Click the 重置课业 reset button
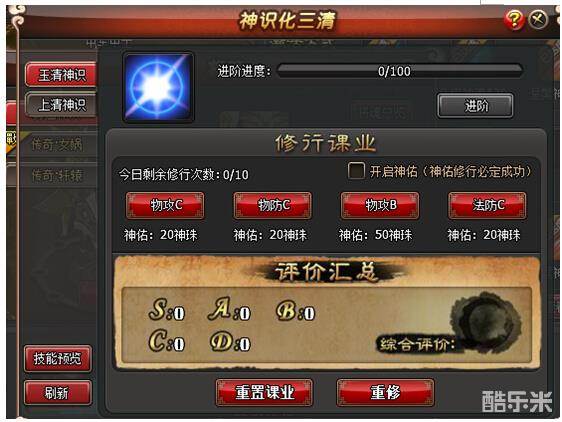Image resolution: width=562 pixels, height=422 pixels. click(265, 392)
